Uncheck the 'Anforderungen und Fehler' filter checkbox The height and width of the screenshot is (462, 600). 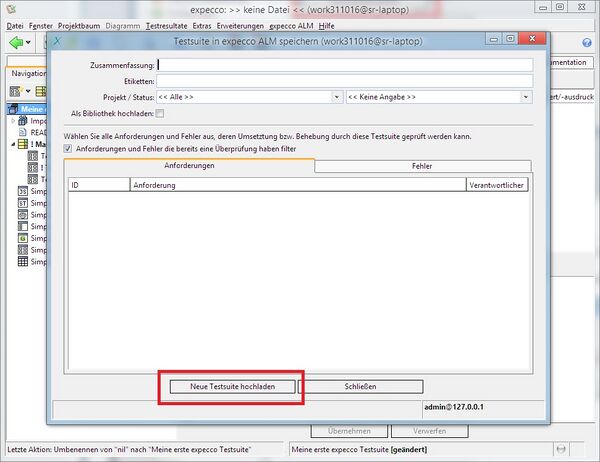tap(68, 148)
